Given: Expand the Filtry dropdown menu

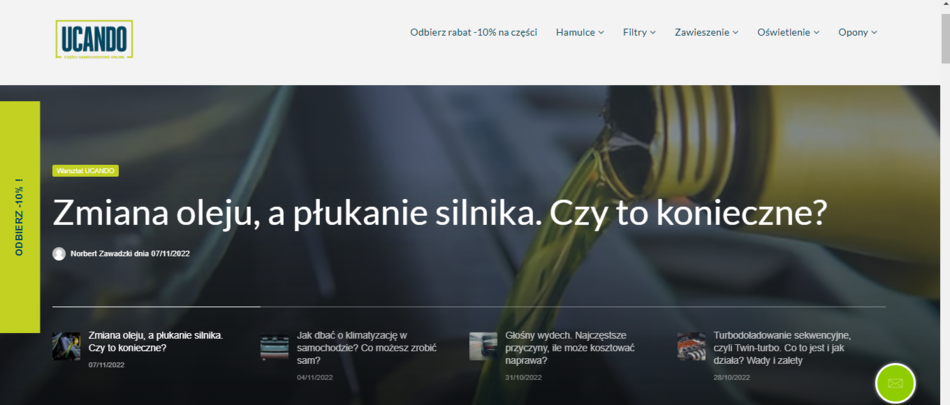Looking at the screenshot, I should click(639, 33).
